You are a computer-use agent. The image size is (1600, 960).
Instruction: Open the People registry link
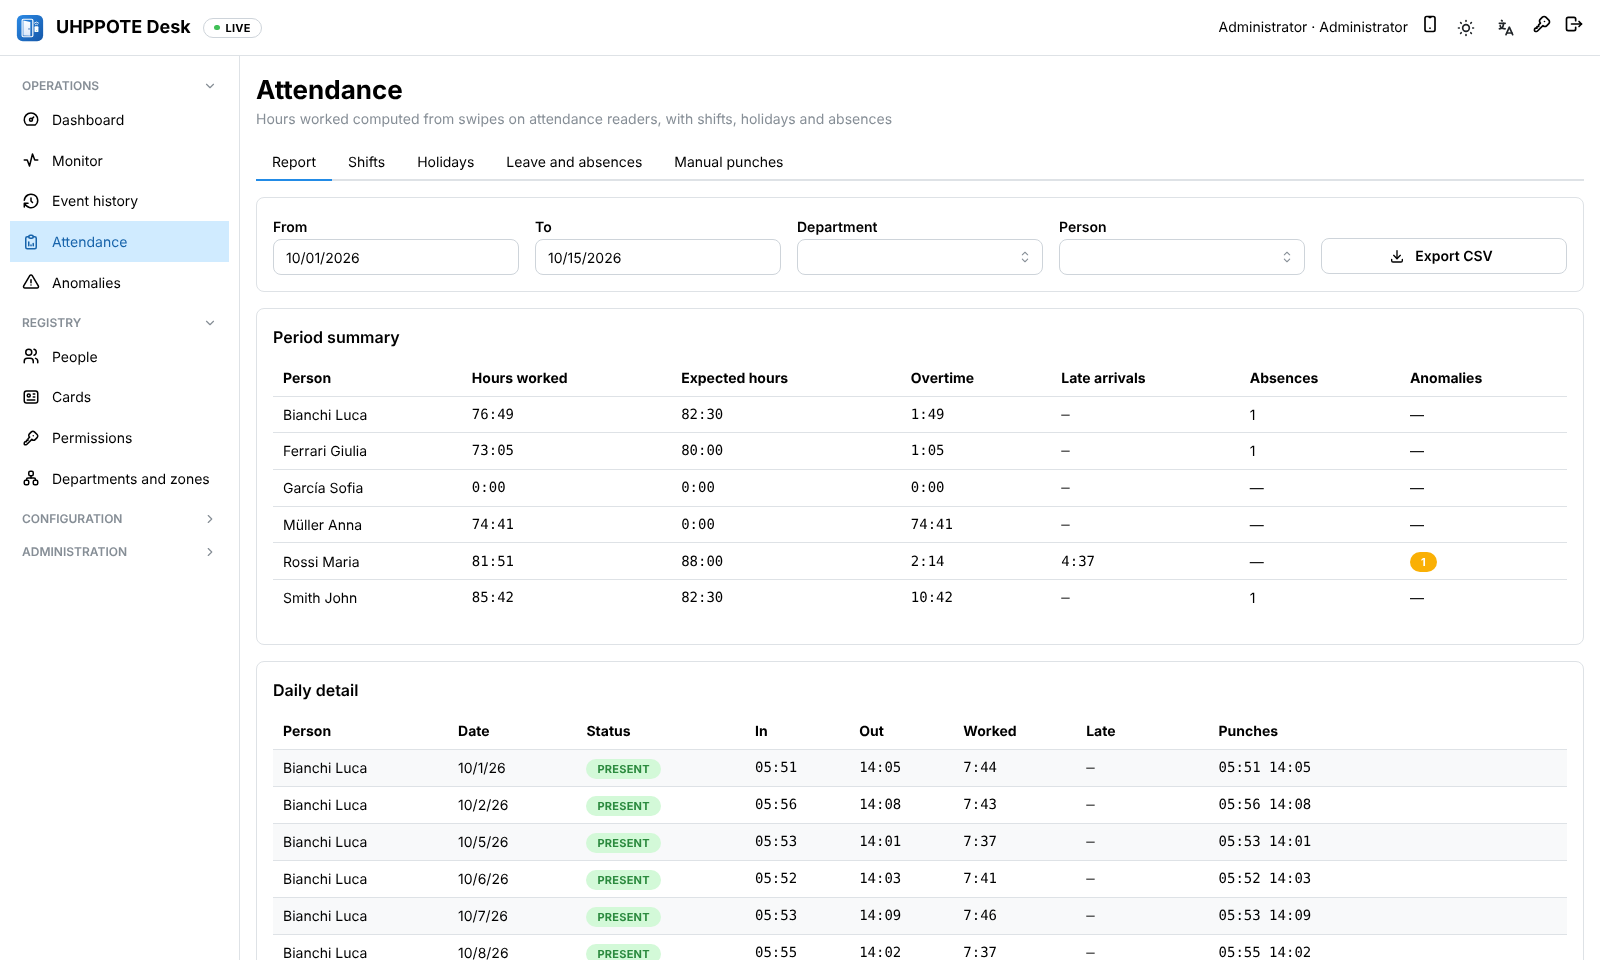click(119, 357)
